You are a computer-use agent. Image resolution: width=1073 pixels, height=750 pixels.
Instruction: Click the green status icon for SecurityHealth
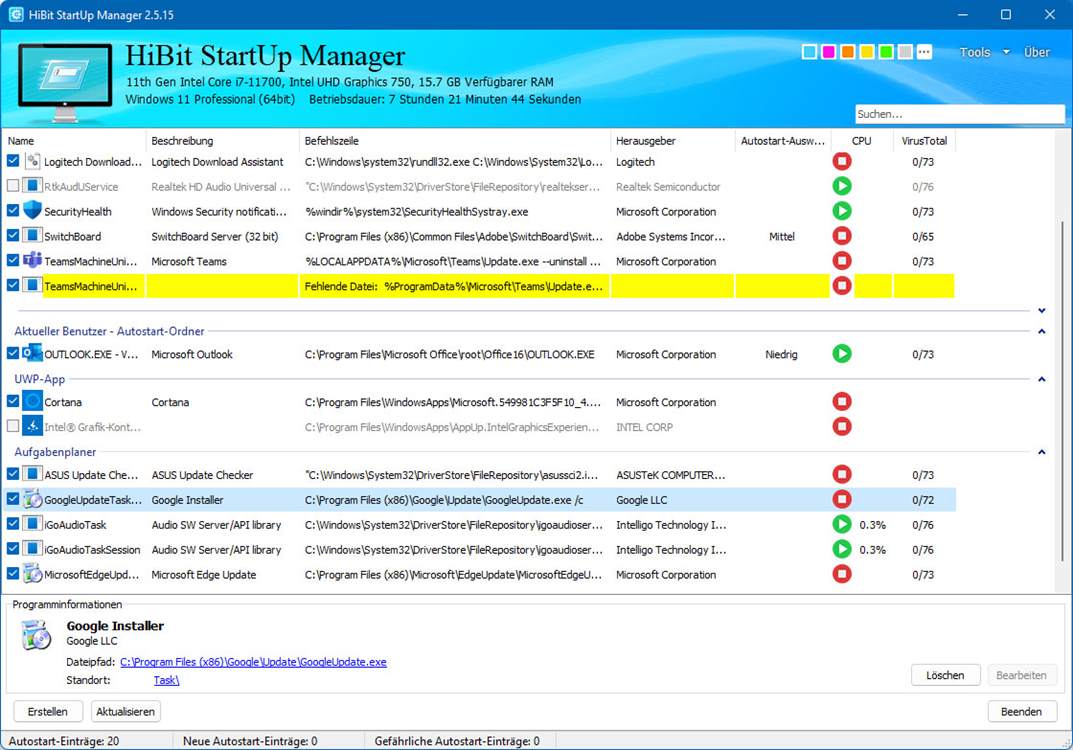[842, 211]
